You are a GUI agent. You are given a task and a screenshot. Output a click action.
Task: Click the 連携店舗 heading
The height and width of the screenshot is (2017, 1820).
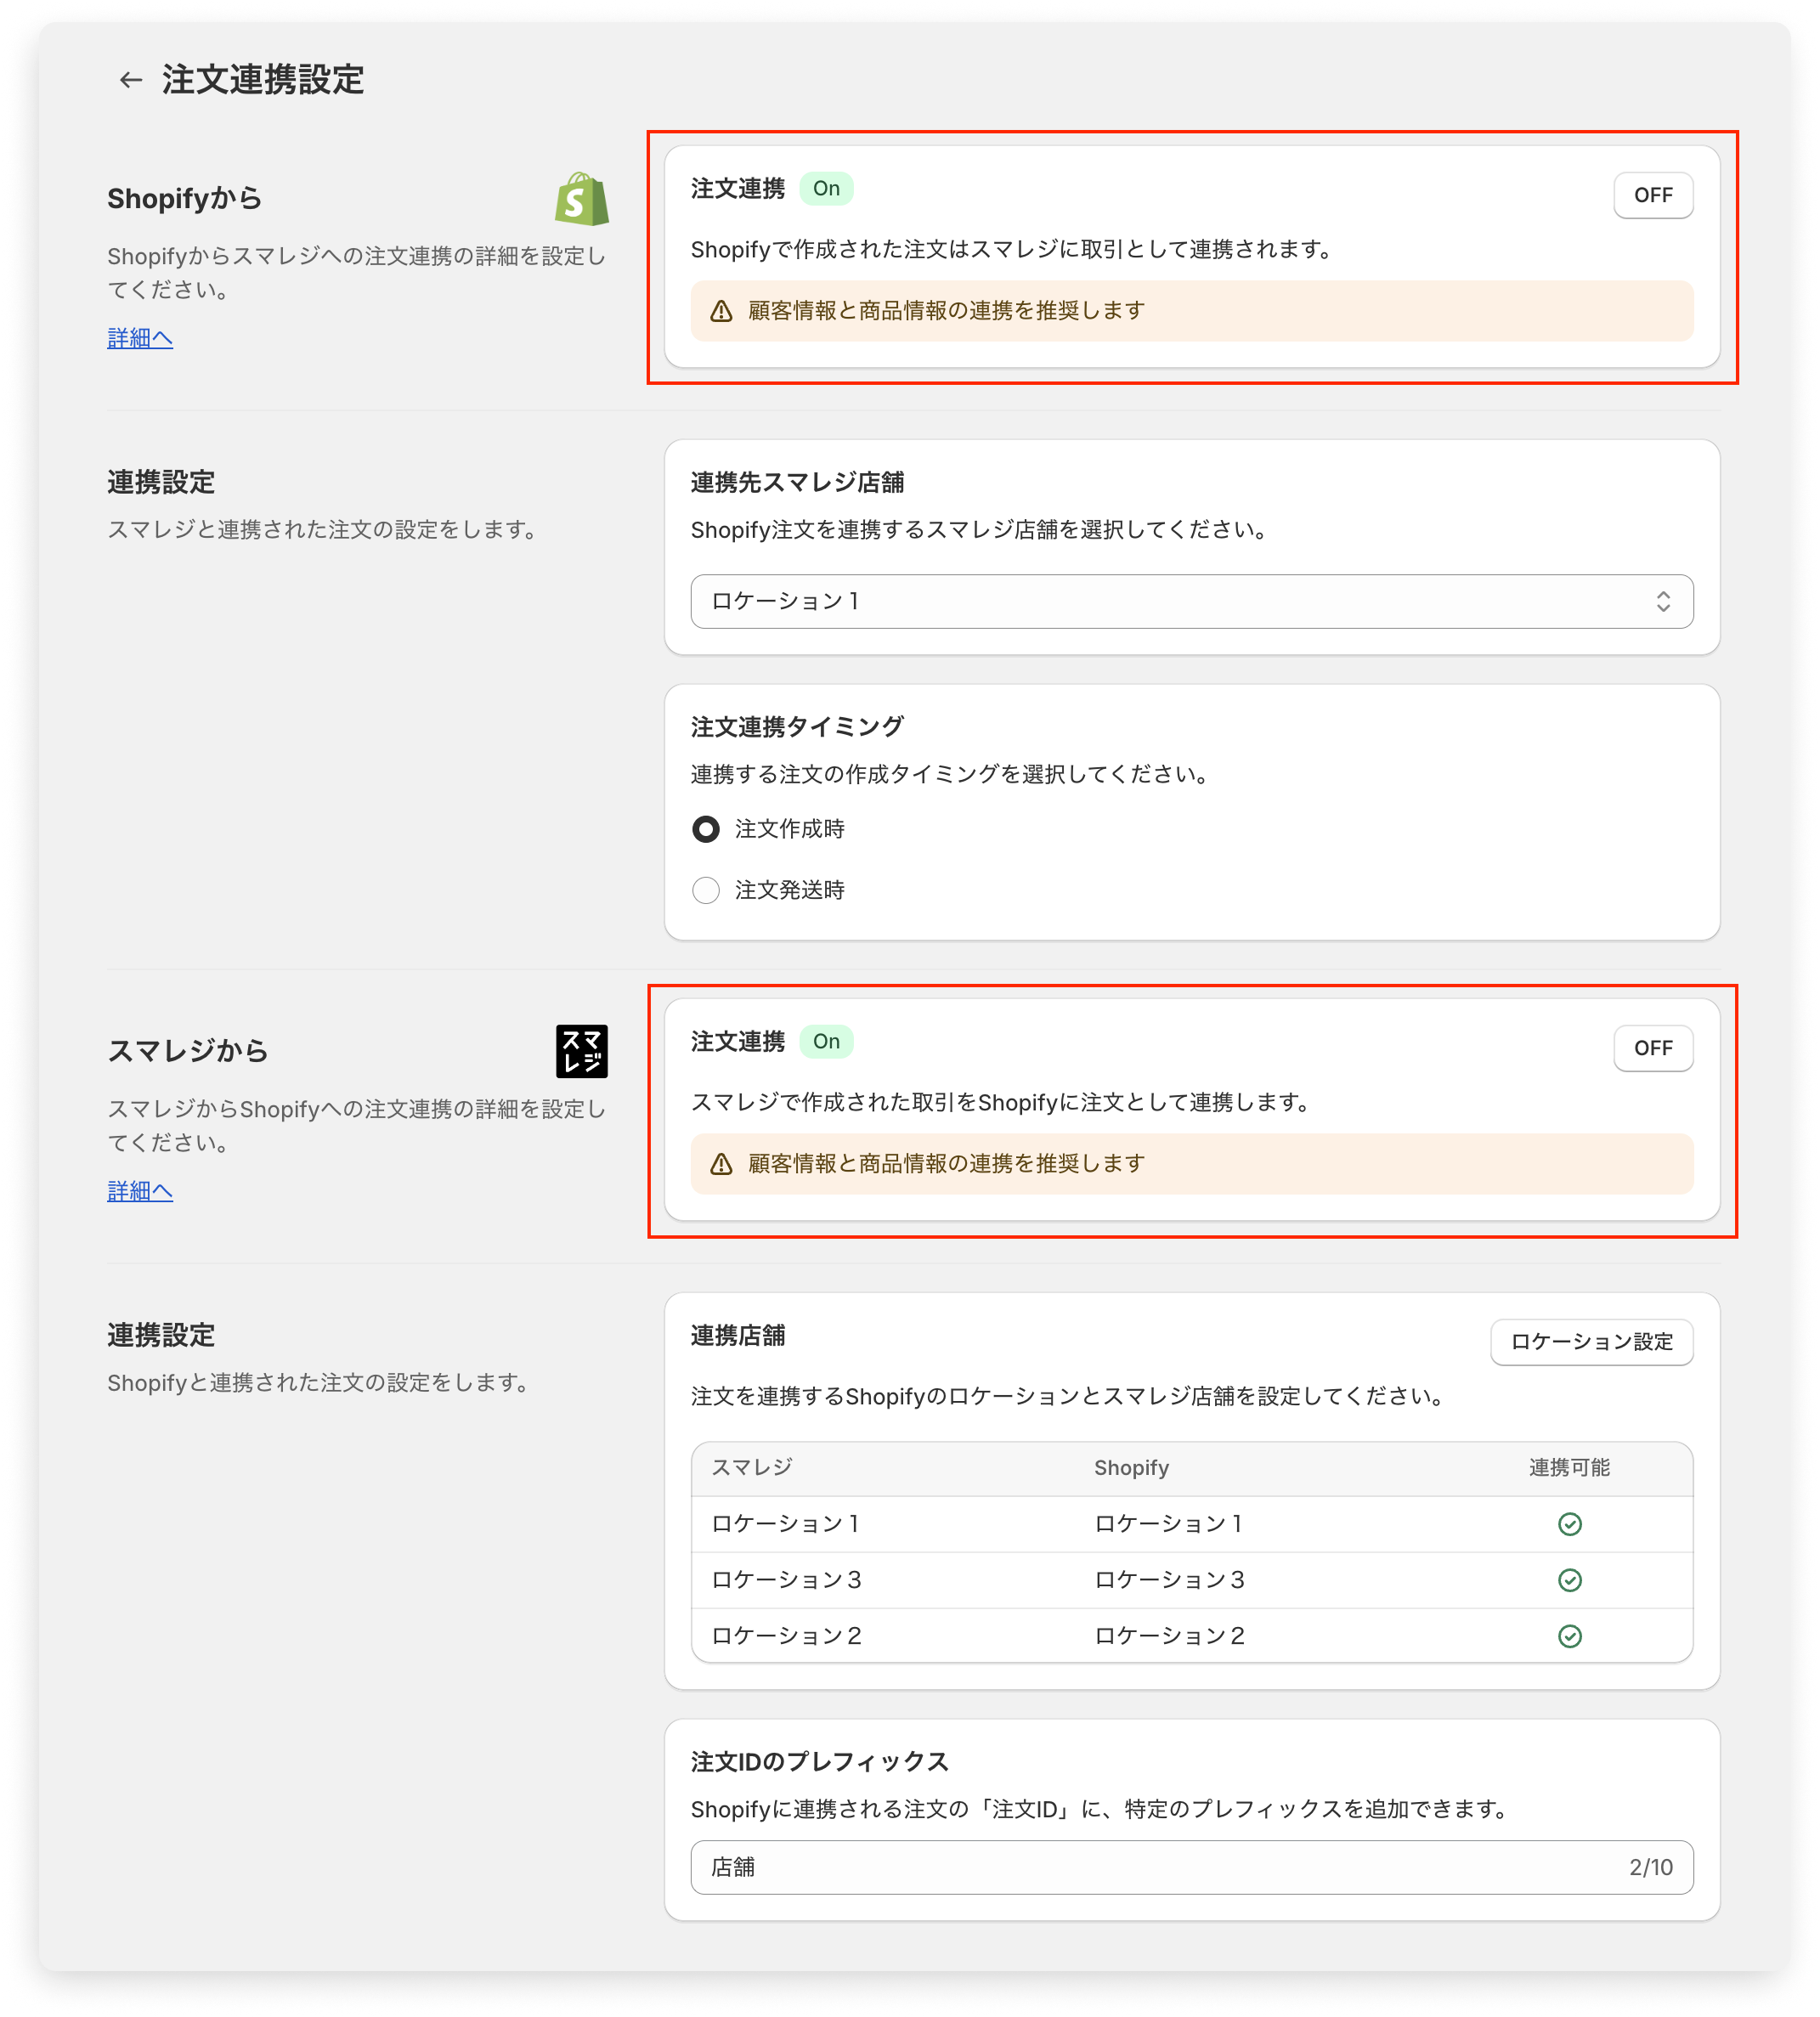click(738, 1336)
